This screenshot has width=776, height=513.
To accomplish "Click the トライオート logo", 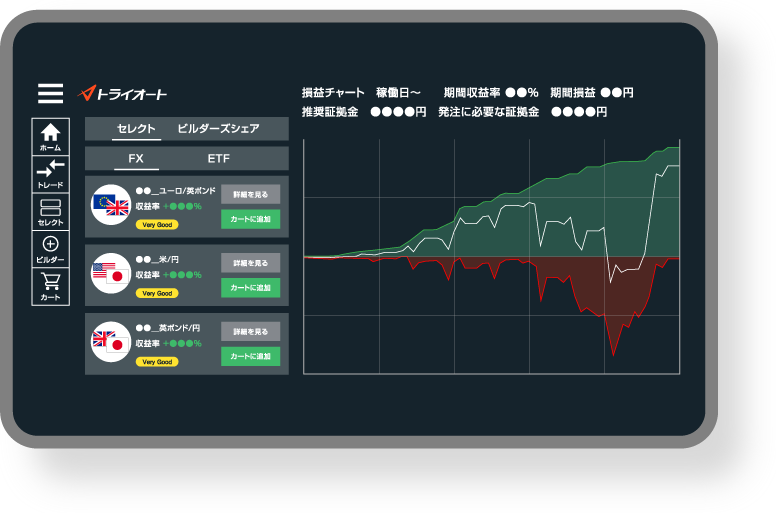I will [124, 94].
